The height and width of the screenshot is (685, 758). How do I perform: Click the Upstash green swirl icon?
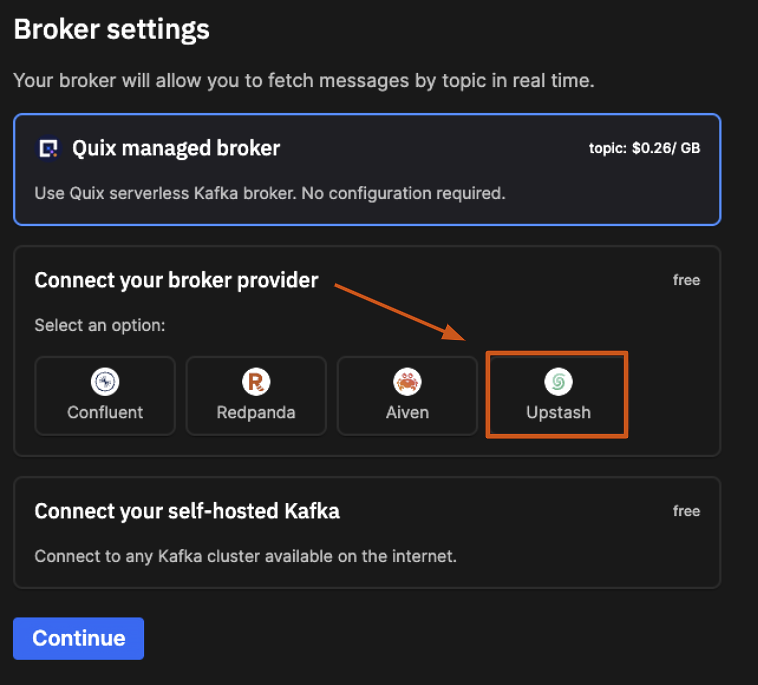(x=558, y=381)
